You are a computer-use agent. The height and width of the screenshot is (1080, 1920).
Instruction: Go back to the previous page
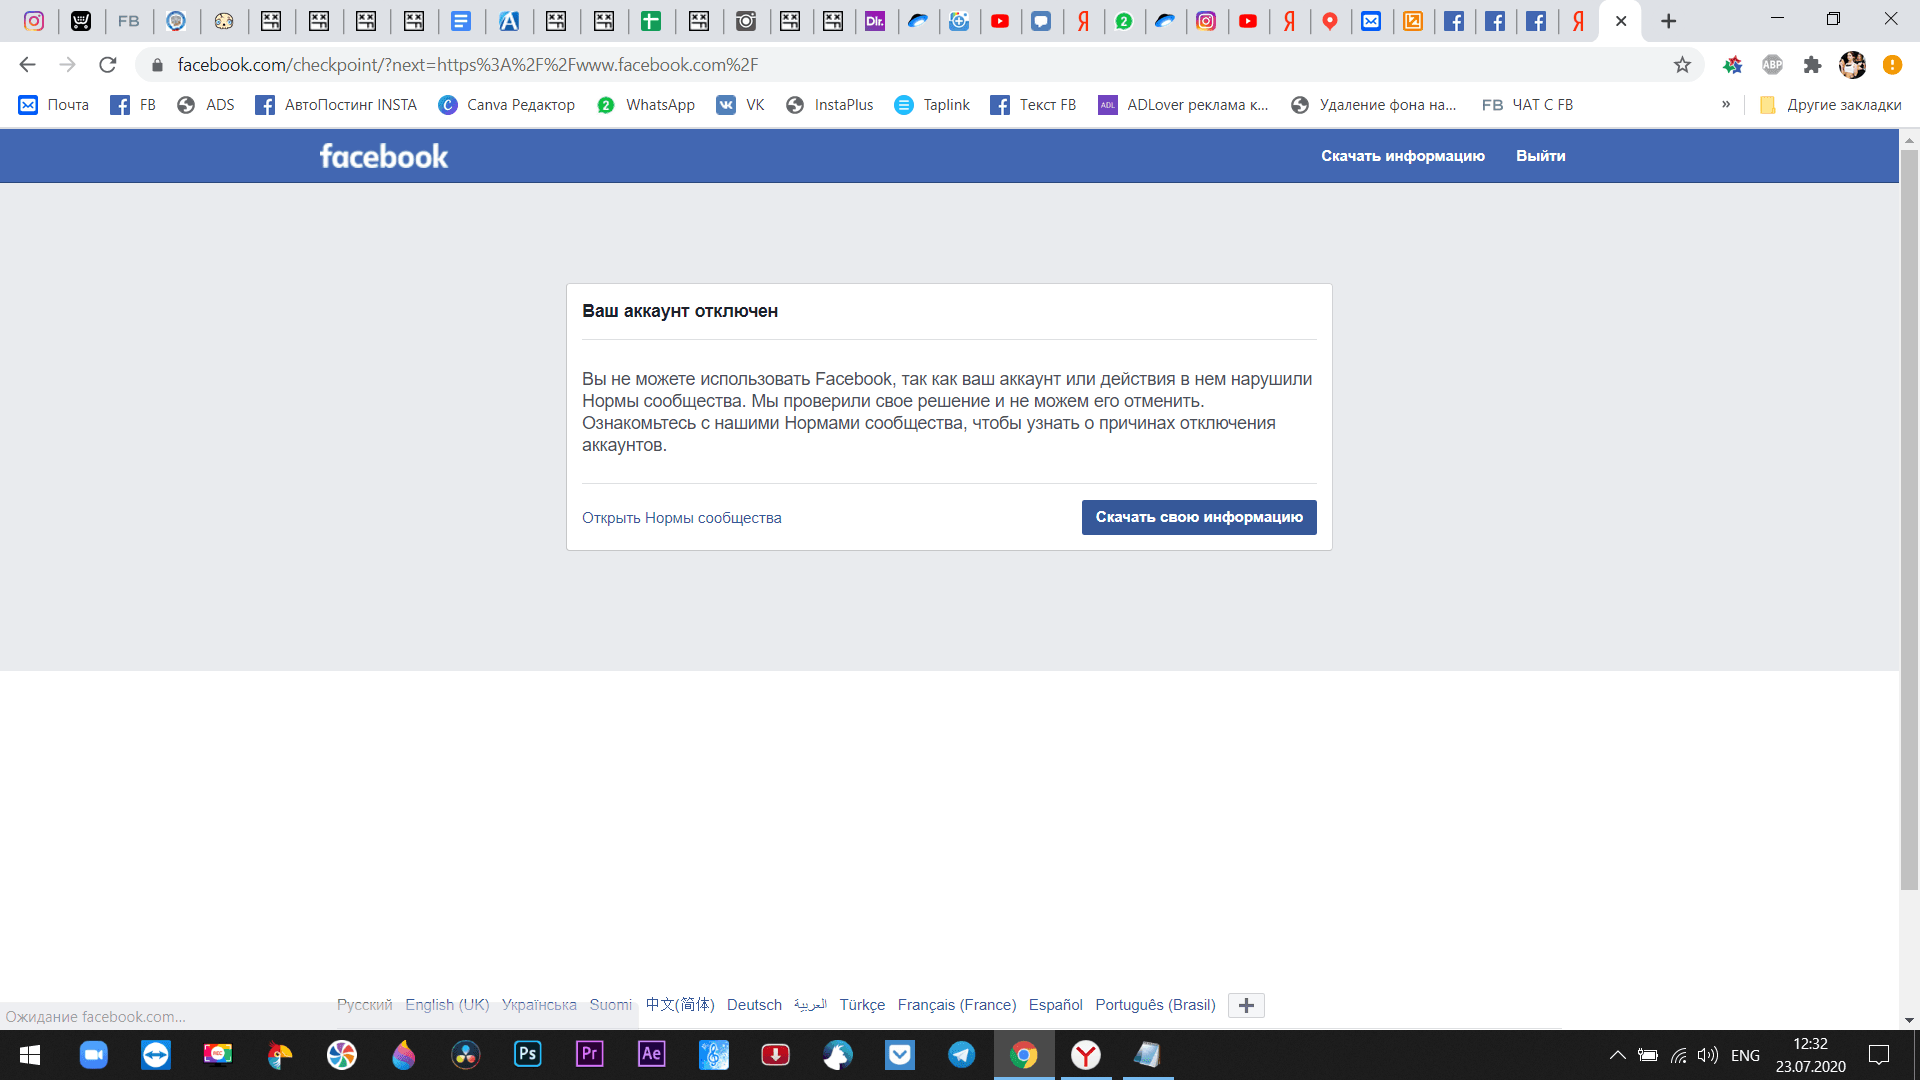[x=27, y=65]
